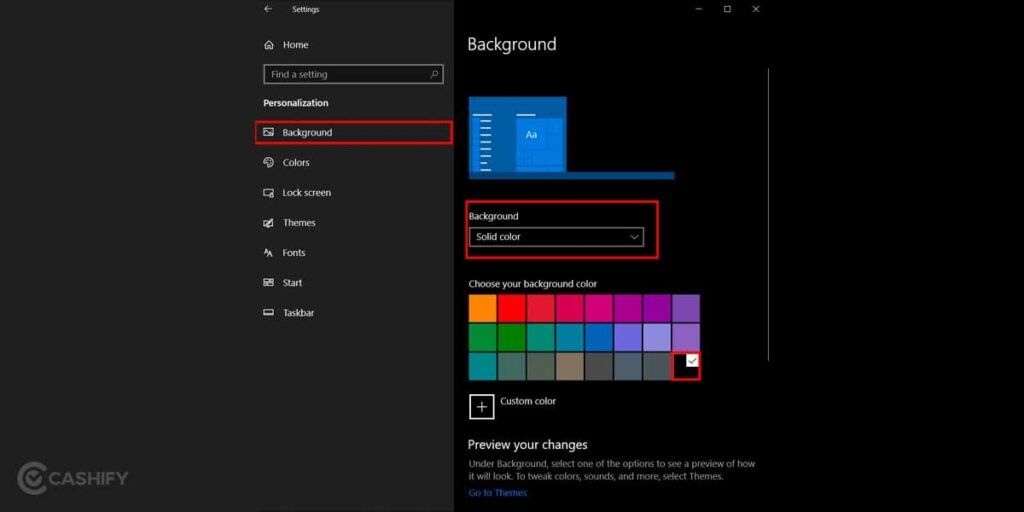
Task: Open the Lock screen settings
Action: pos(297,193)
